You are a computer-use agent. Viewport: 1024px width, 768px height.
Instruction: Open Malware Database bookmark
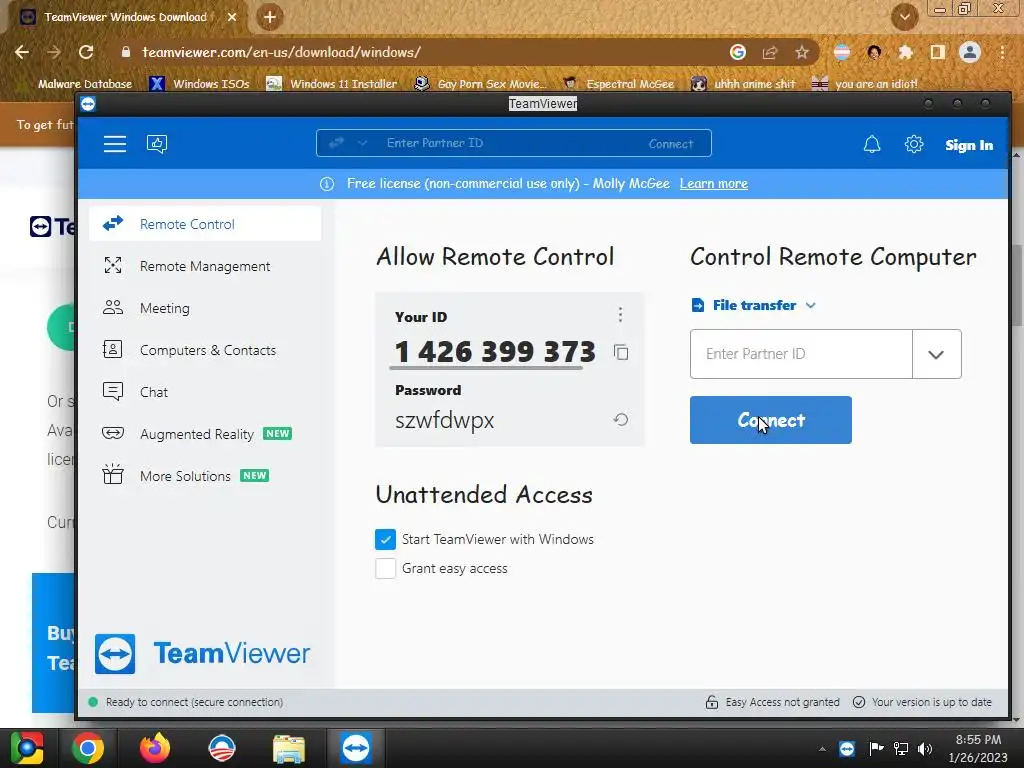pyautogui.click(x=84, y=84)
